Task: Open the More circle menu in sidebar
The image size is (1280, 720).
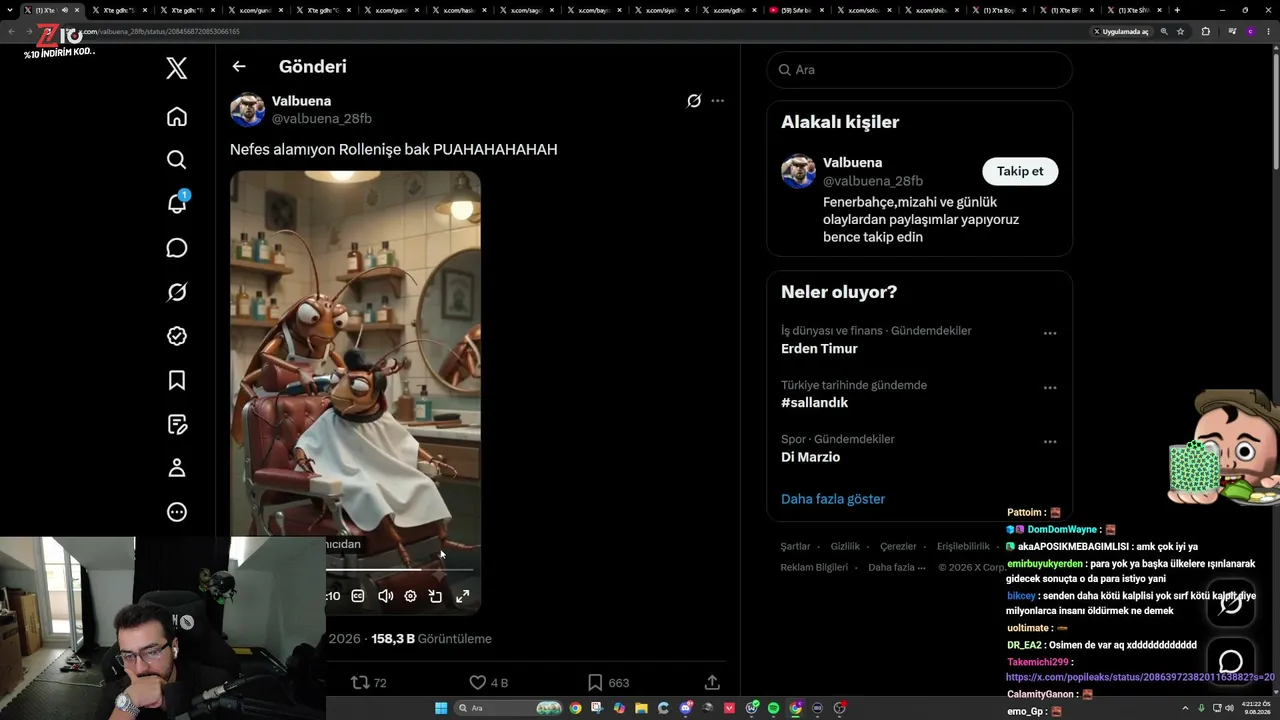Action: click(177, 512)
